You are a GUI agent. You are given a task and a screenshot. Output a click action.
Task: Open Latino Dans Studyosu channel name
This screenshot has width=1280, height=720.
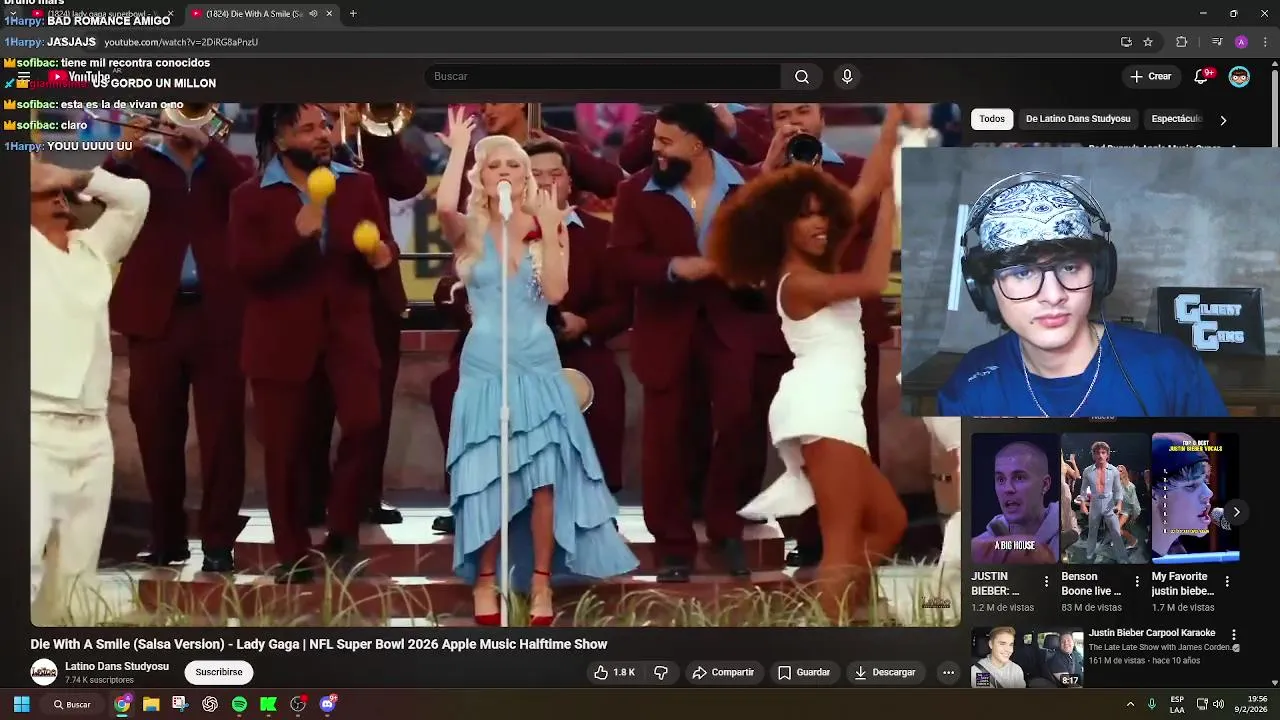[x=117, y=667]
